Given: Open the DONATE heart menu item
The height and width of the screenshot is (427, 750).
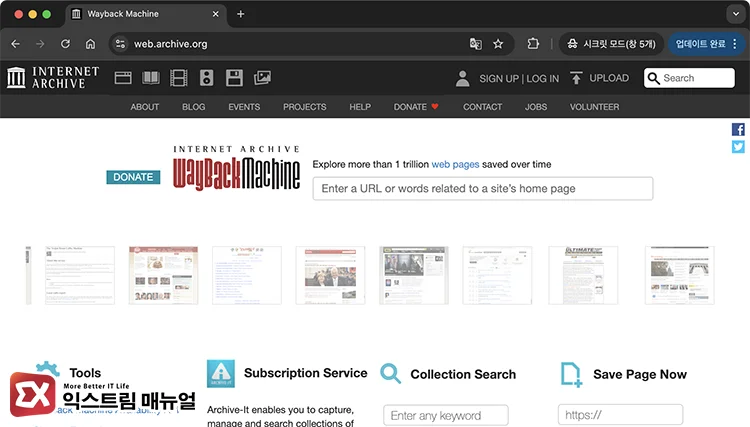Looking at the screenshot, I should [416, 107].
